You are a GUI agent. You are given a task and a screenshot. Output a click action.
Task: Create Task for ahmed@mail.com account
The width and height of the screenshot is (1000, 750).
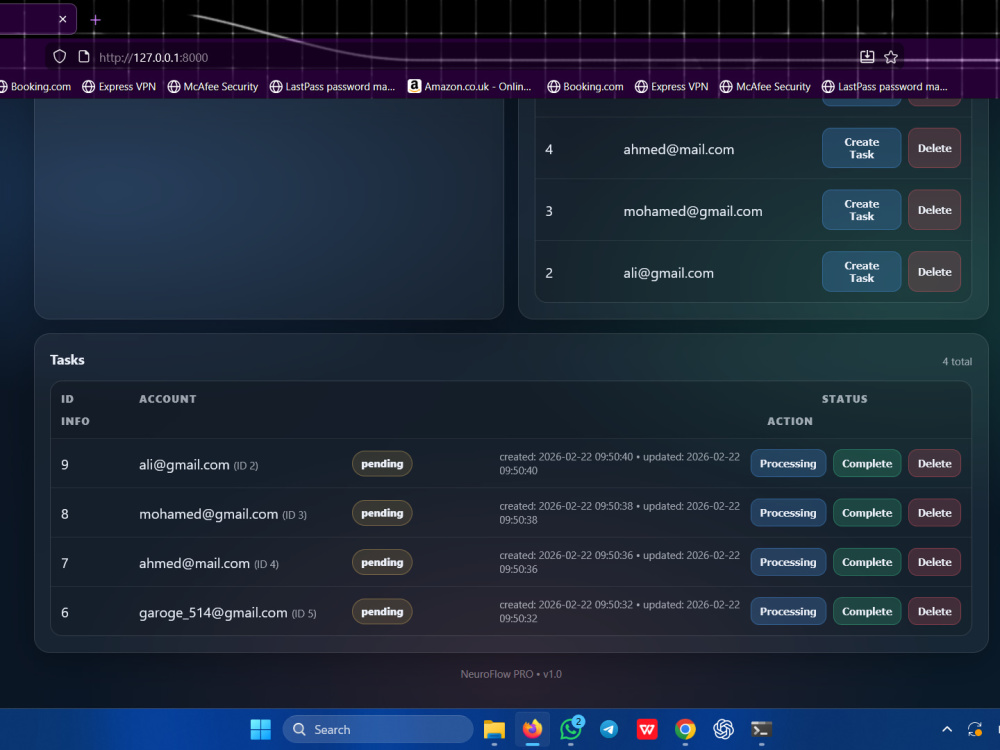click(x=862, y=148)
